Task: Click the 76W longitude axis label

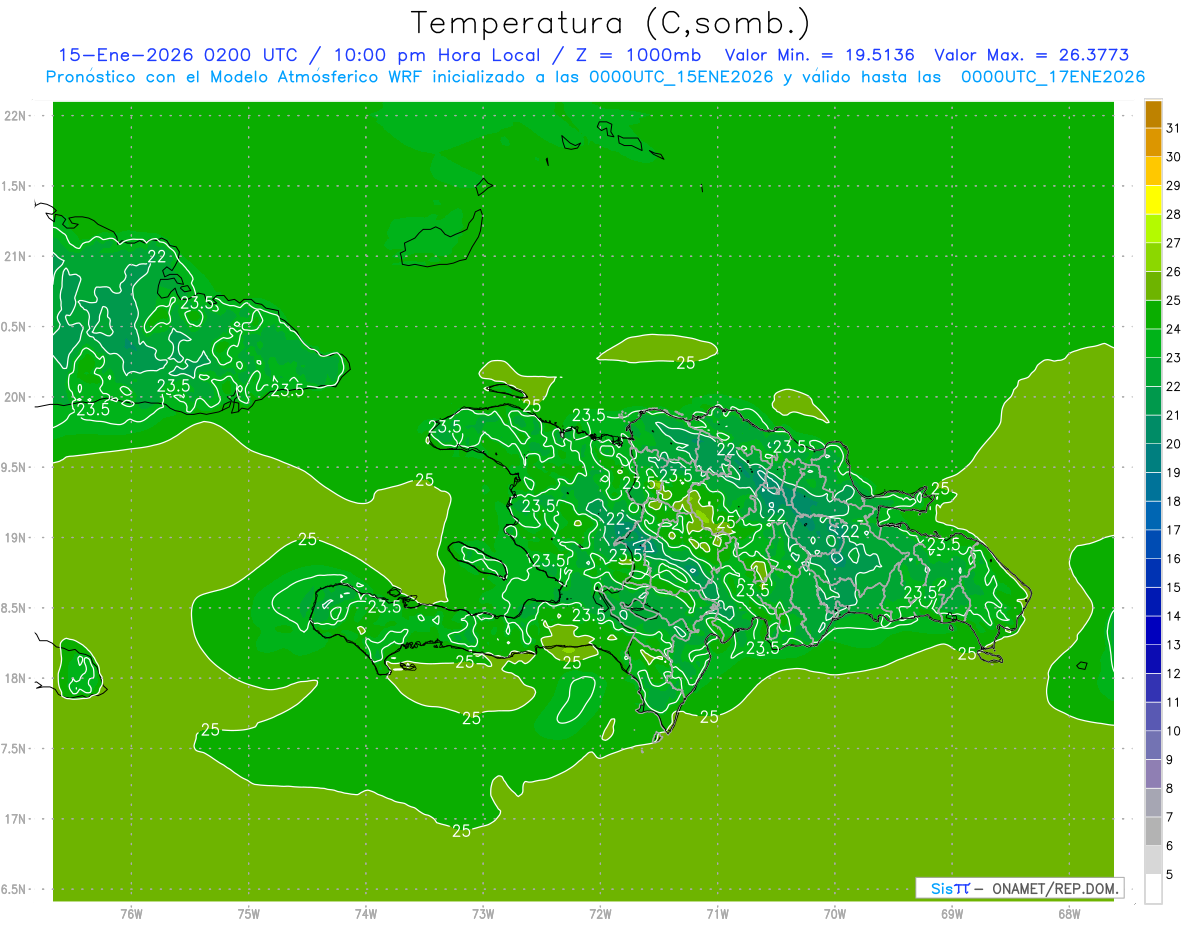Action: 131,914
